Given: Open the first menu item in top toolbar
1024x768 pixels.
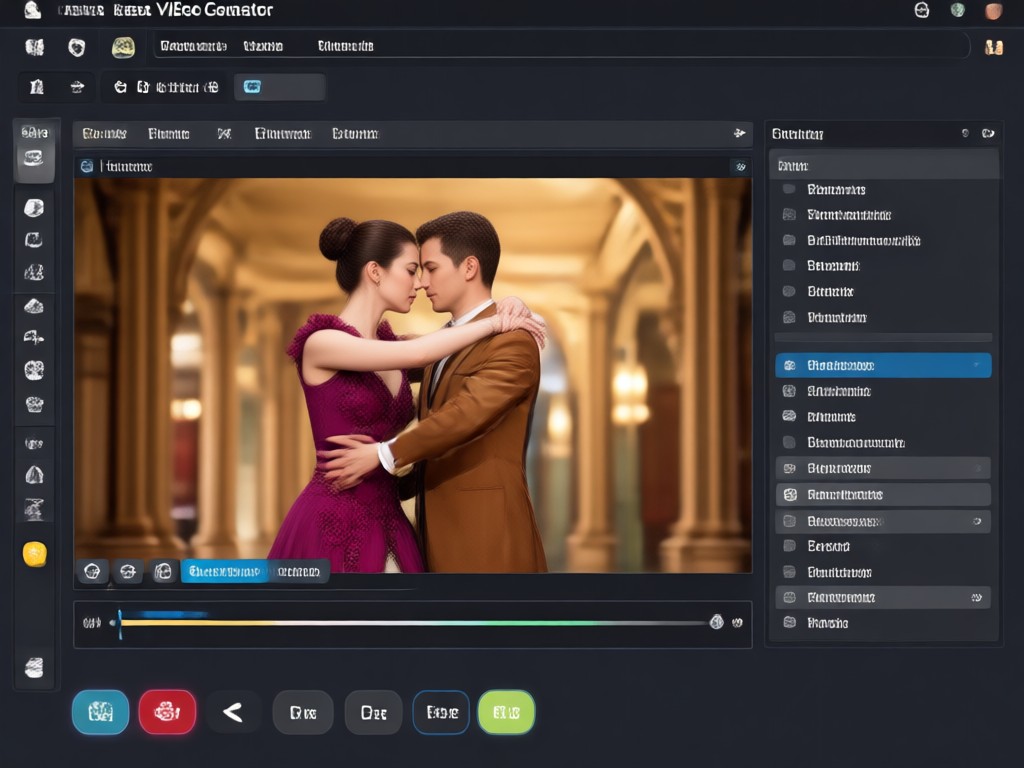Looking at the screenshot, I should pos(193,46).
